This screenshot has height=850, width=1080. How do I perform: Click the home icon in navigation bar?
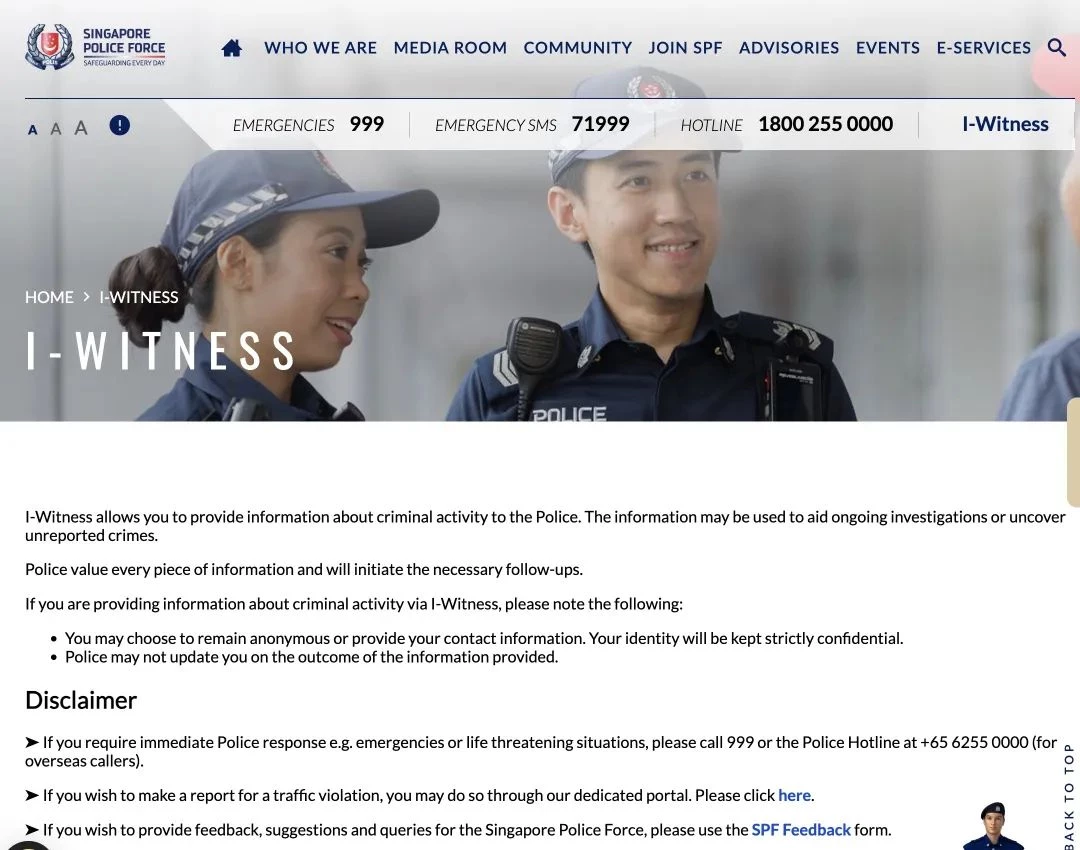[x=231, y=48]
